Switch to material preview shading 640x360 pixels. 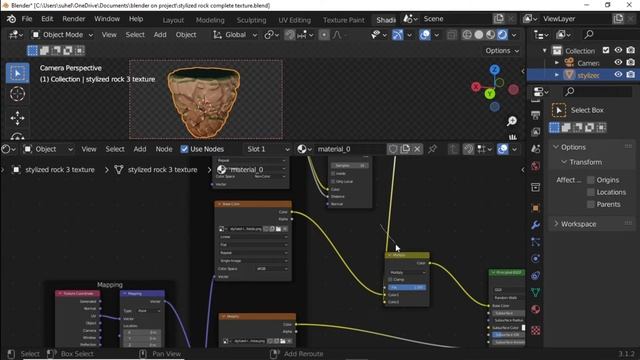click(x=491, y=35)
